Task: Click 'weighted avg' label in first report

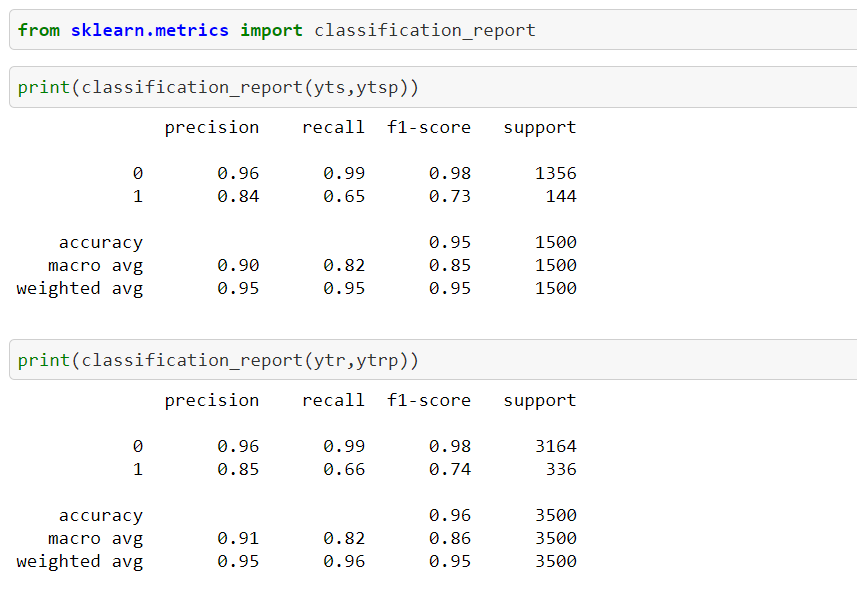Action: coord(80,289)
